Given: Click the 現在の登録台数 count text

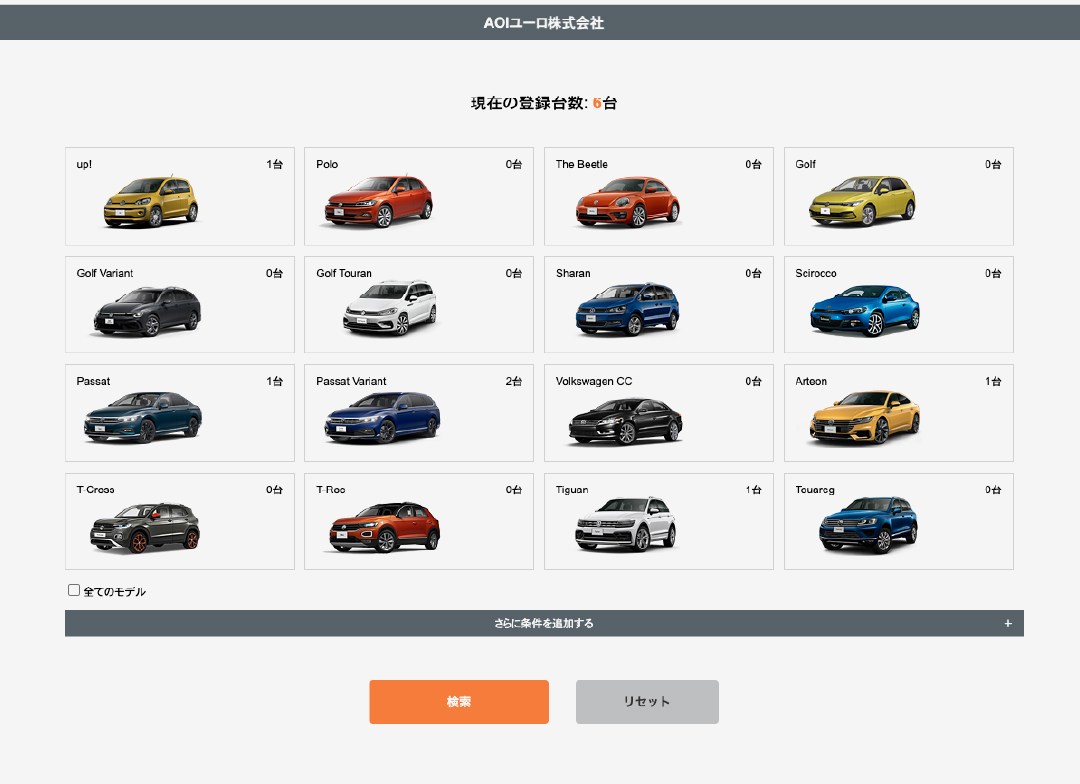Looking at the screenshot, I should 543,103.
